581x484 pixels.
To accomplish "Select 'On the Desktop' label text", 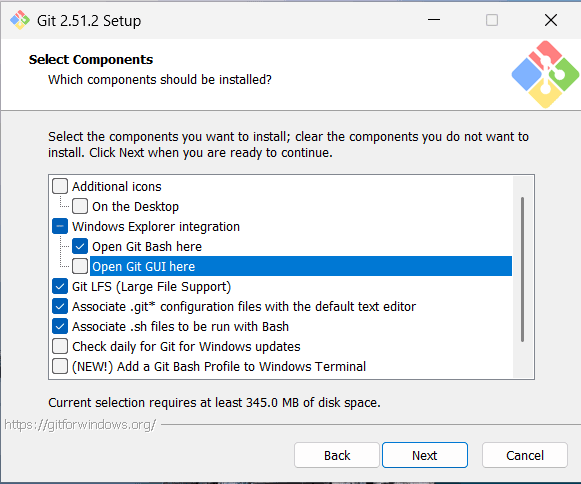I will [x=136, y=206].
